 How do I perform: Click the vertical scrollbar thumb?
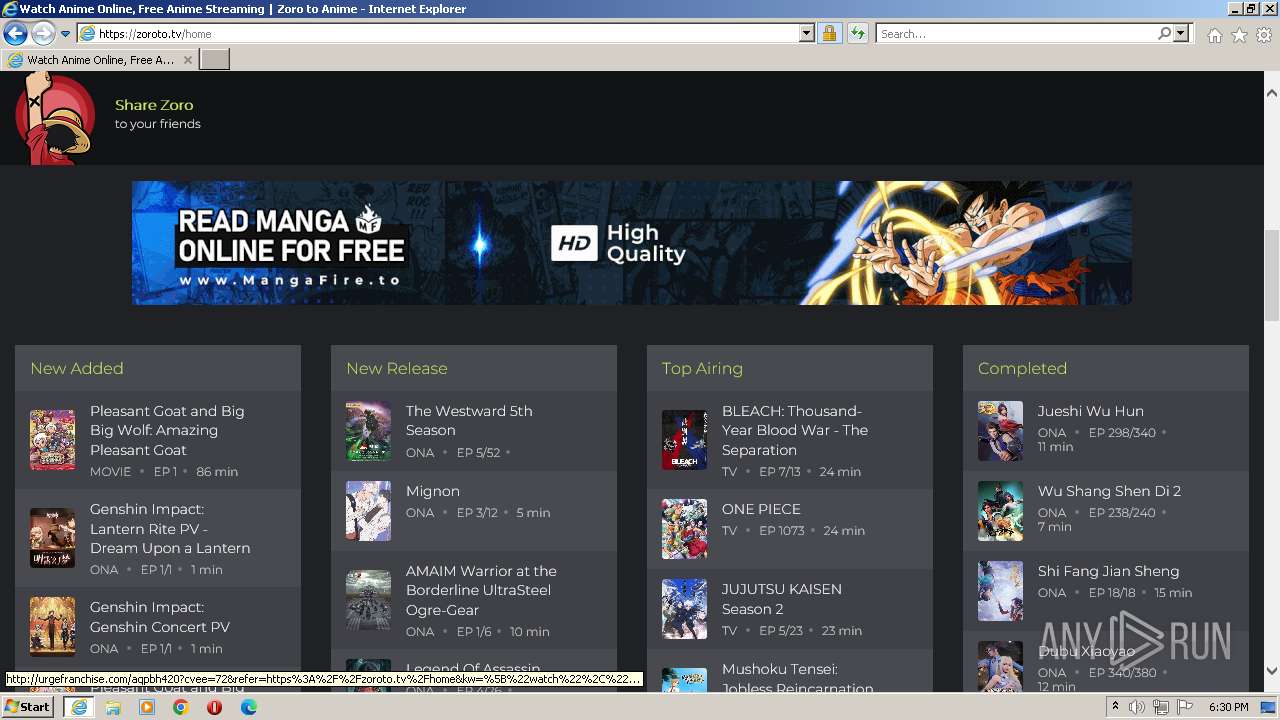pos(1272,275)
